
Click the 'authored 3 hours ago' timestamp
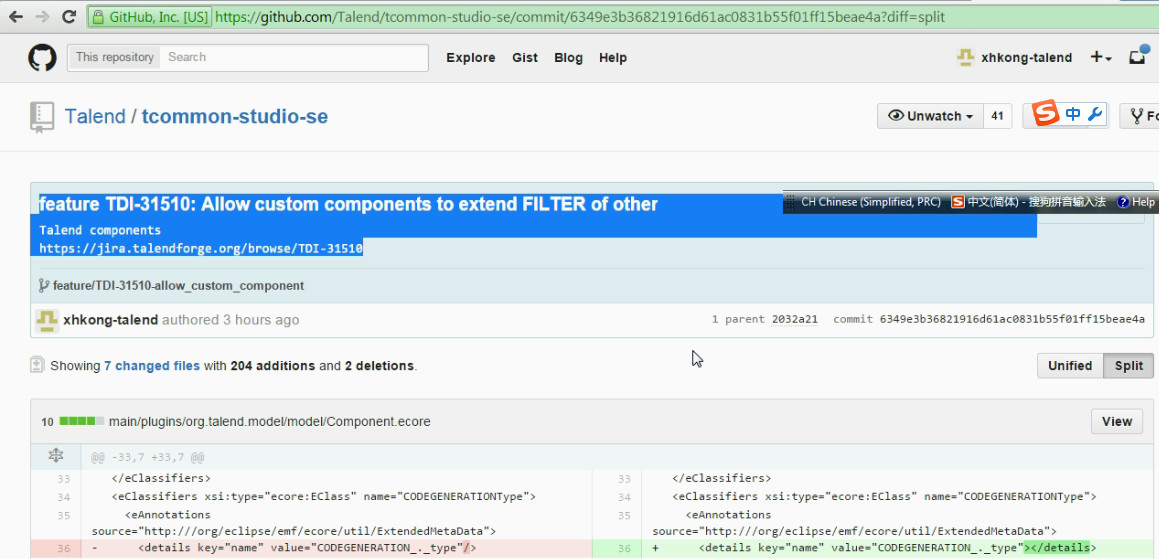pos(231,320)
